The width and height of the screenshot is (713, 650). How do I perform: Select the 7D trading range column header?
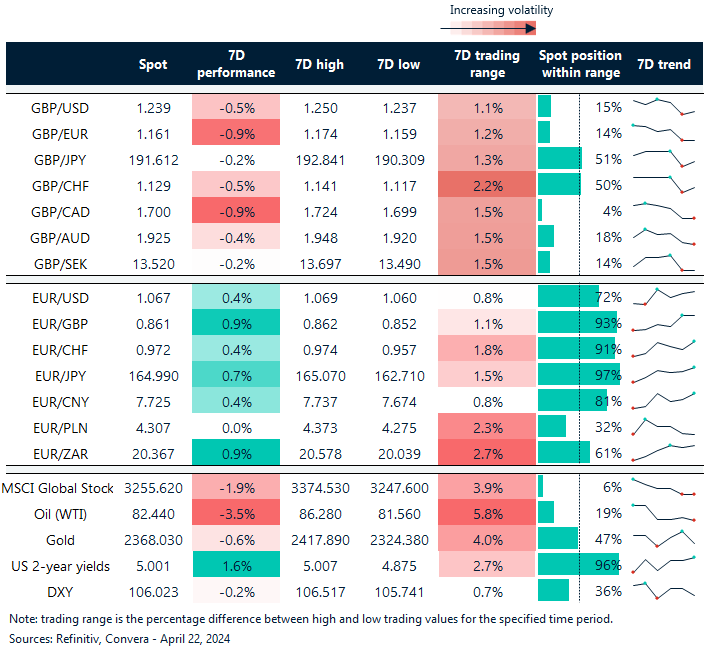pyautogui.click(x=480, y=64)
